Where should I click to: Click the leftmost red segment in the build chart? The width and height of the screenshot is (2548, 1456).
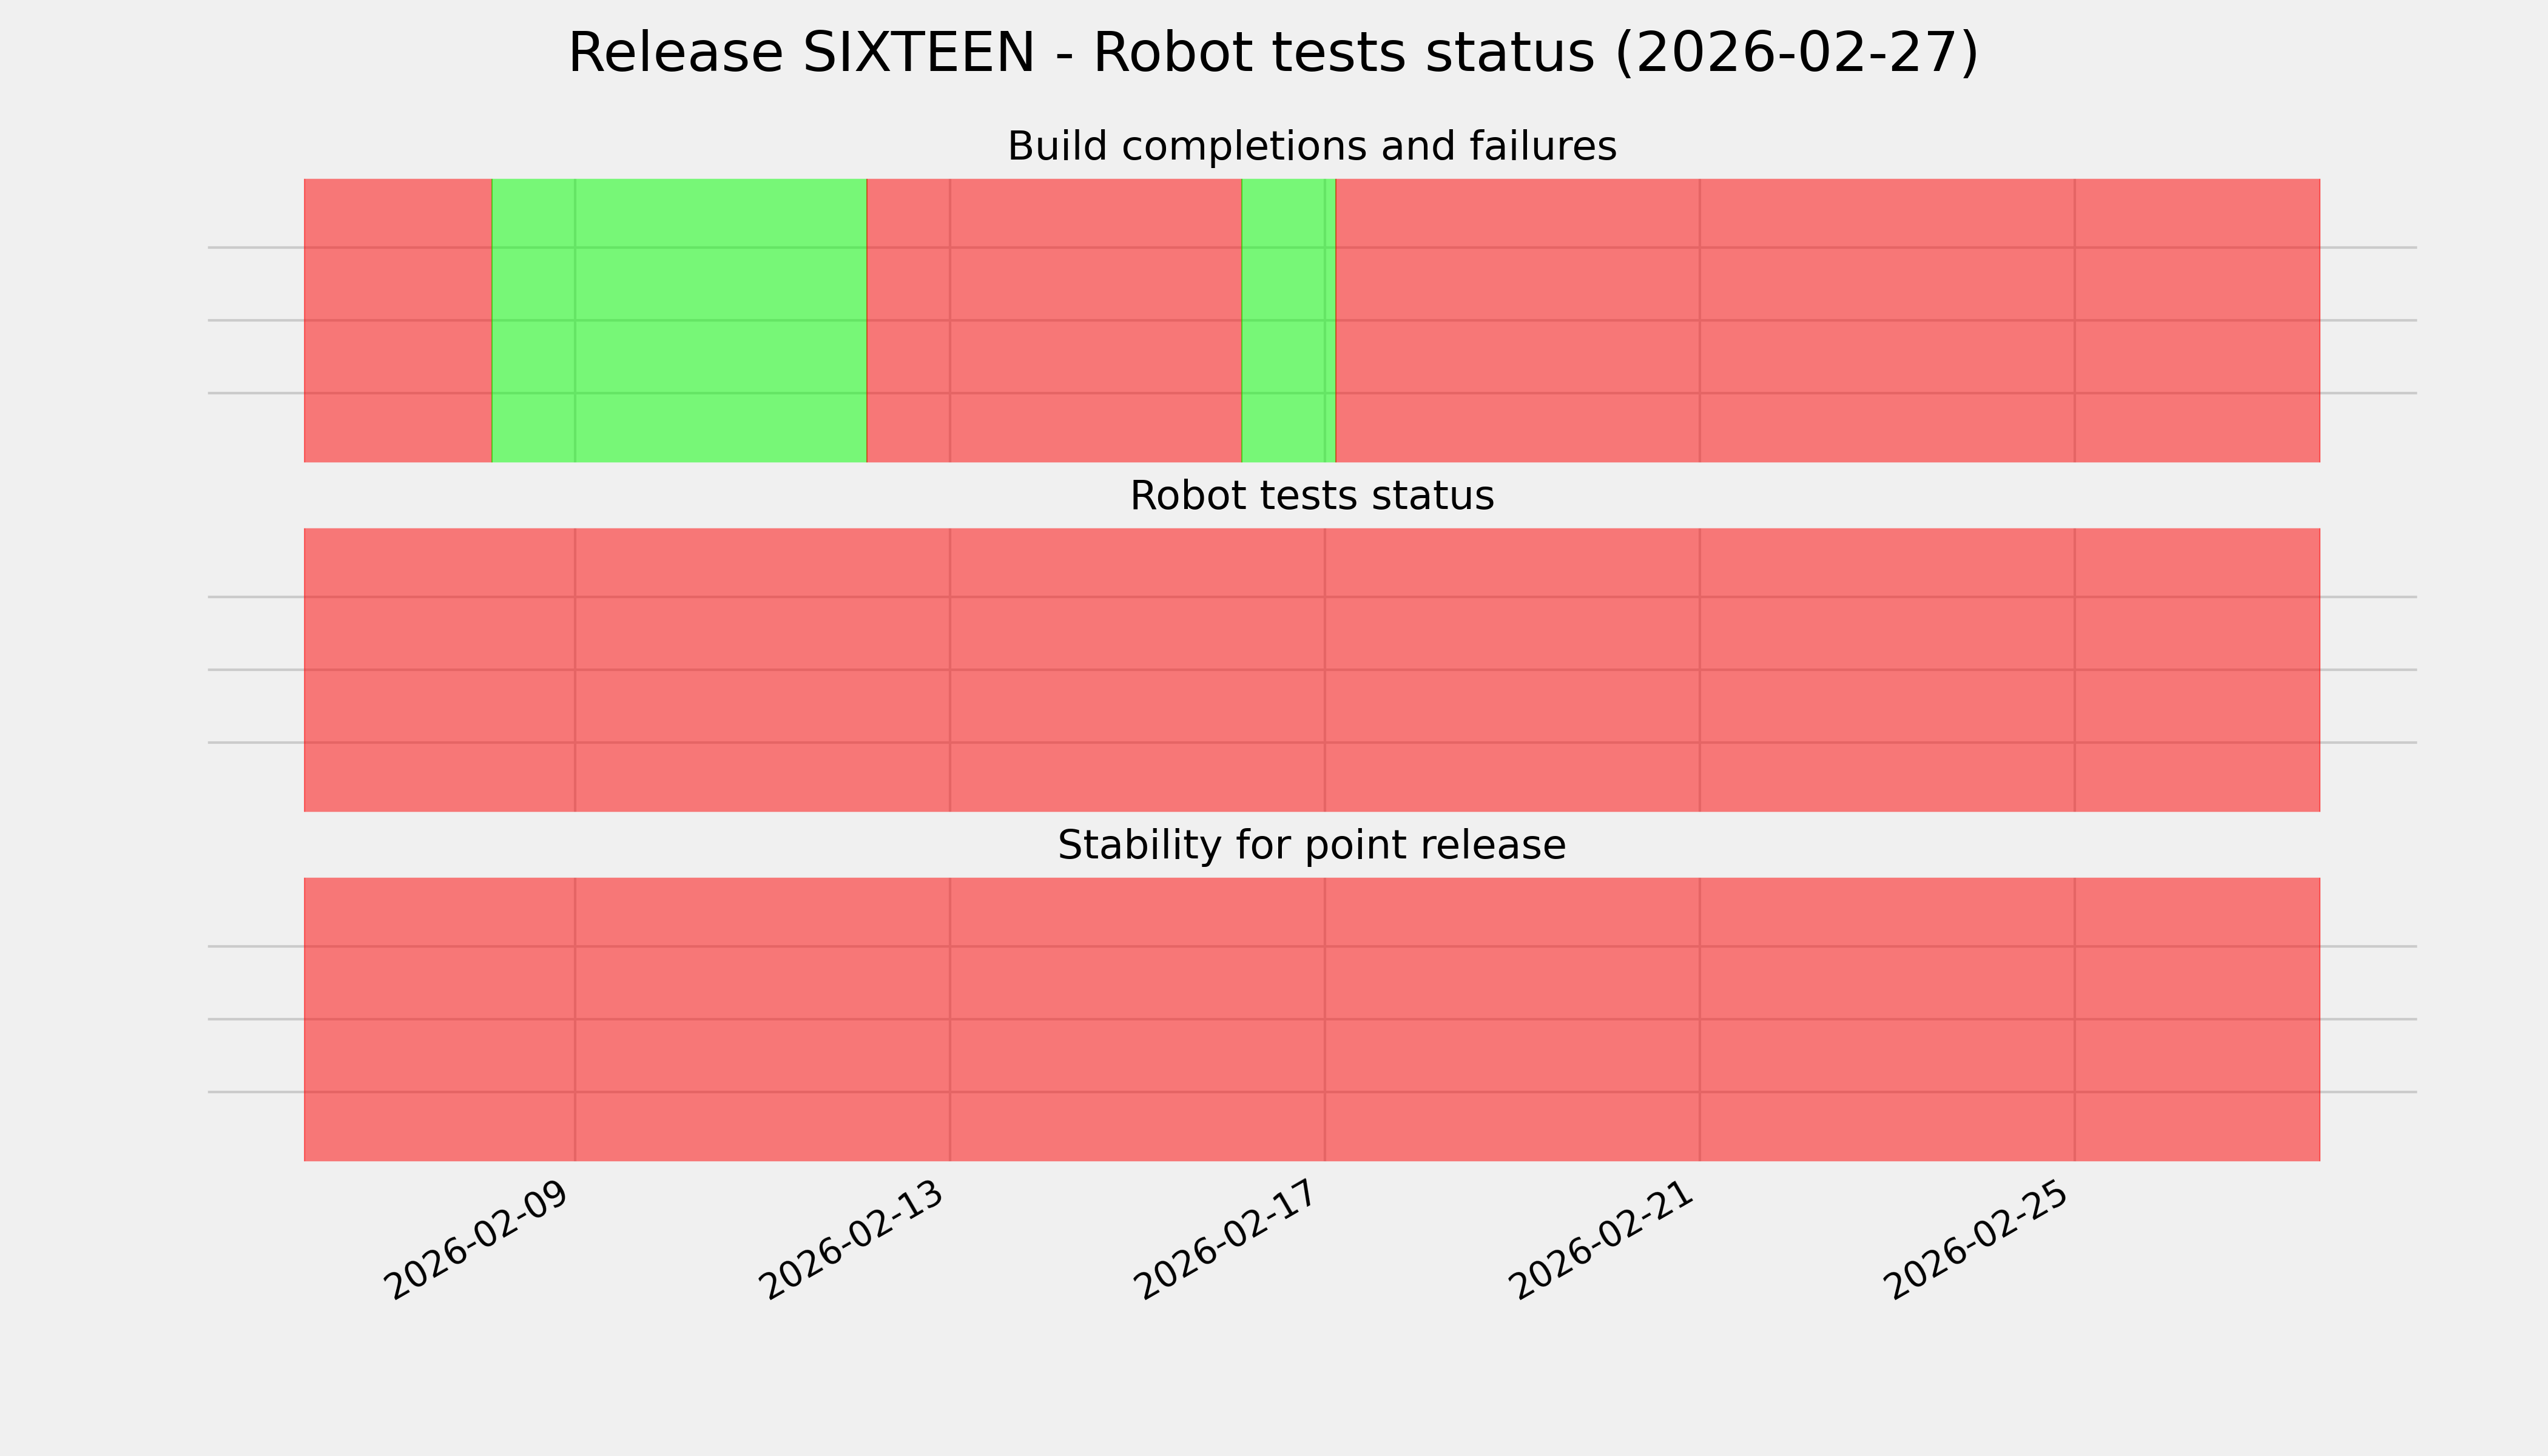tap(397, 320)
